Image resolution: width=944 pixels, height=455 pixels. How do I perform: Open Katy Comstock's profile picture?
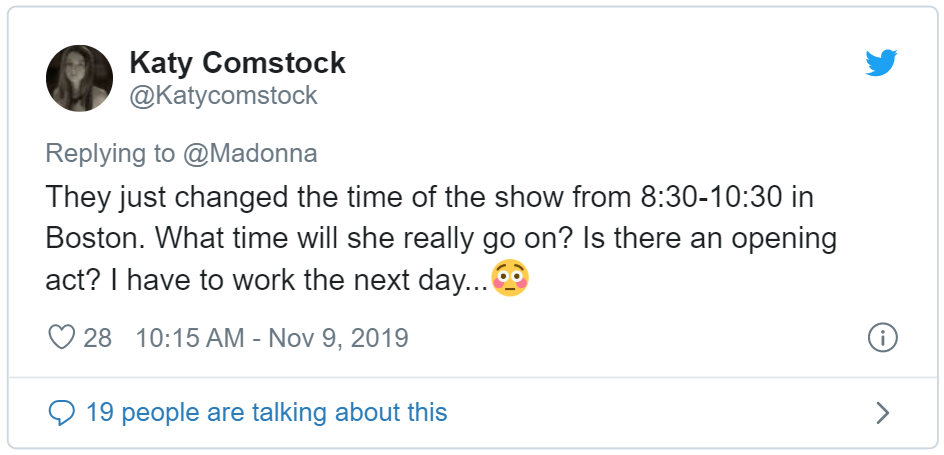pyautogui.click(x=79, y=78)
